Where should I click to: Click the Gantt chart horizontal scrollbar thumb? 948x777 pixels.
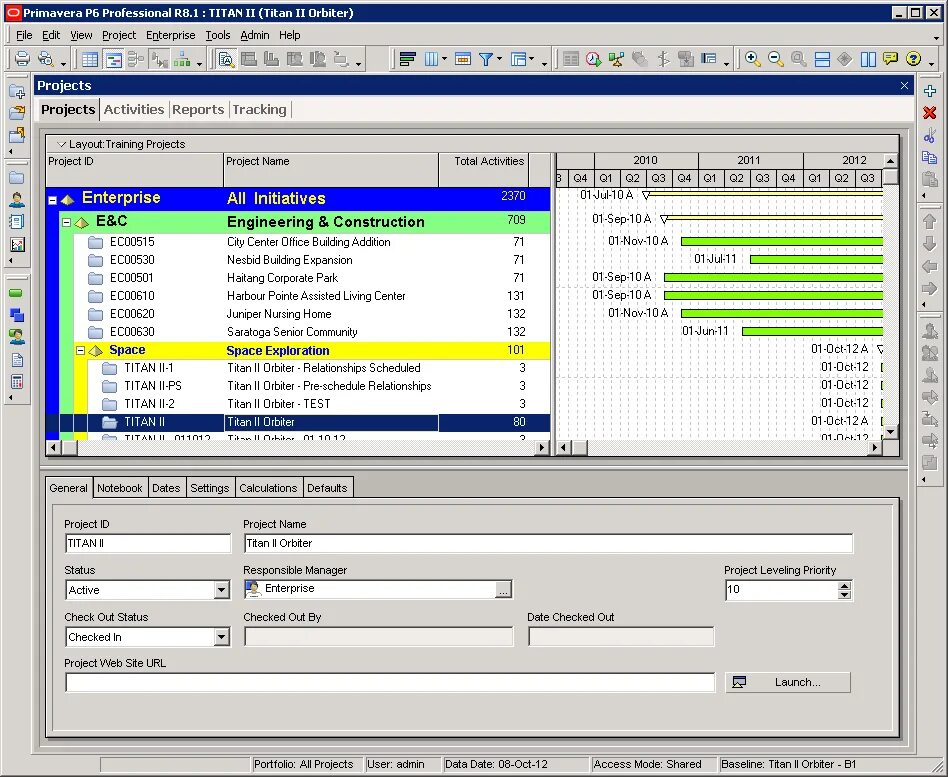[580, 448]
